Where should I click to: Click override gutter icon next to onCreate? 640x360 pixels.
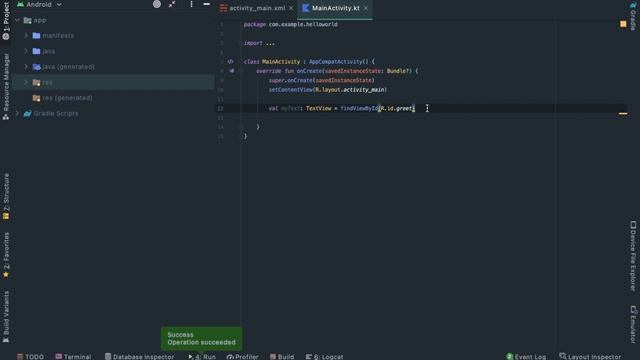[231, 71]
